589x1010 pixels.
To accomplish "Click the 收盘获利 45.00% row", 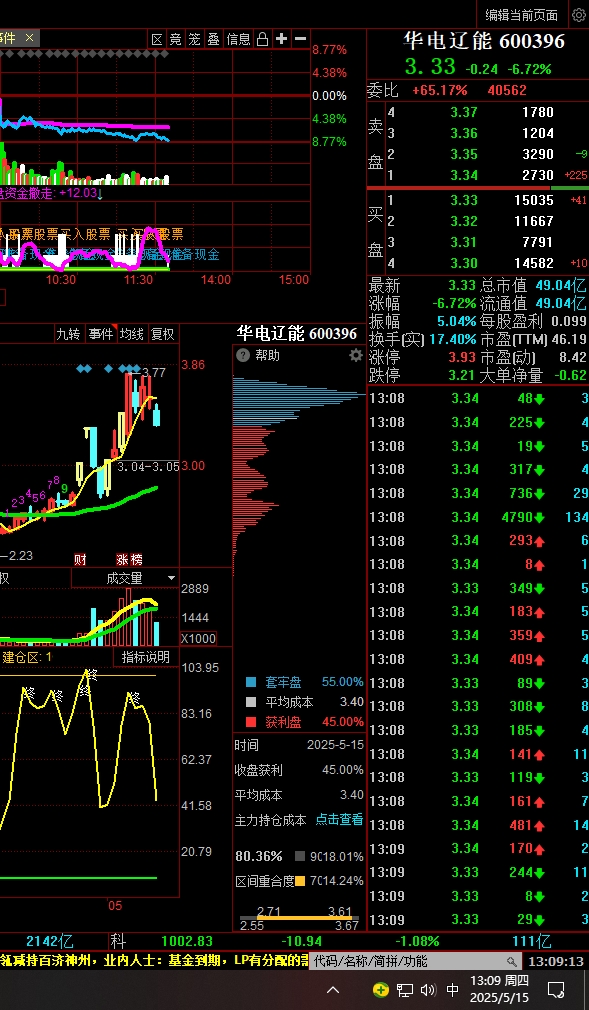I will [299, 770].
